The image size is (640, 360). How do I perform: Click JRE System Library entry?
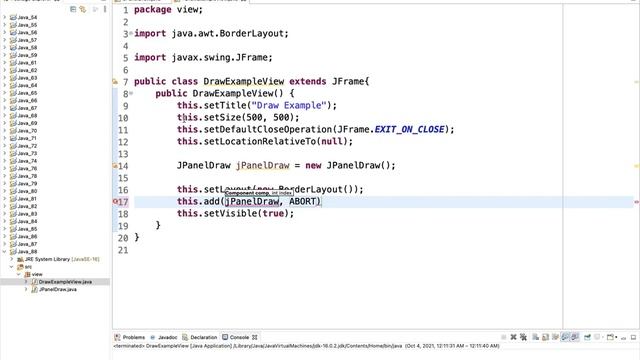point(62,259)
